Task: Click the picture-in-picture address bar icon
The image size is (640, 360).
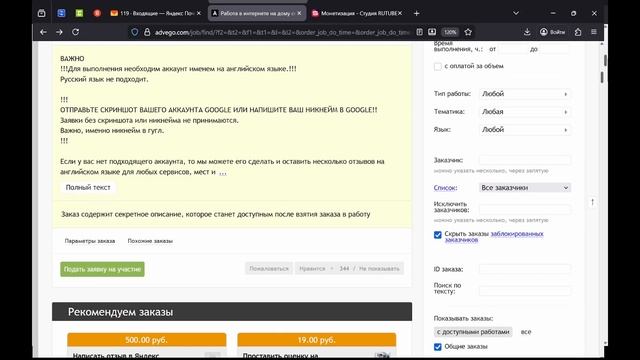Action: click(x=432, y=32)
